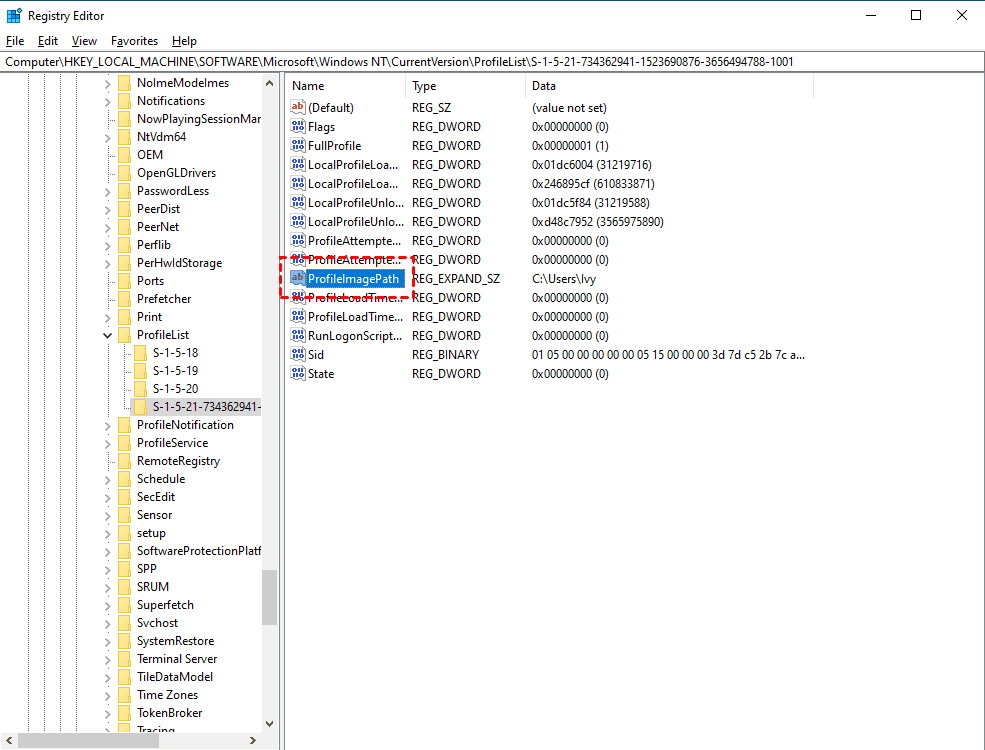Click the Time Zones folder icon

point(124,695)
